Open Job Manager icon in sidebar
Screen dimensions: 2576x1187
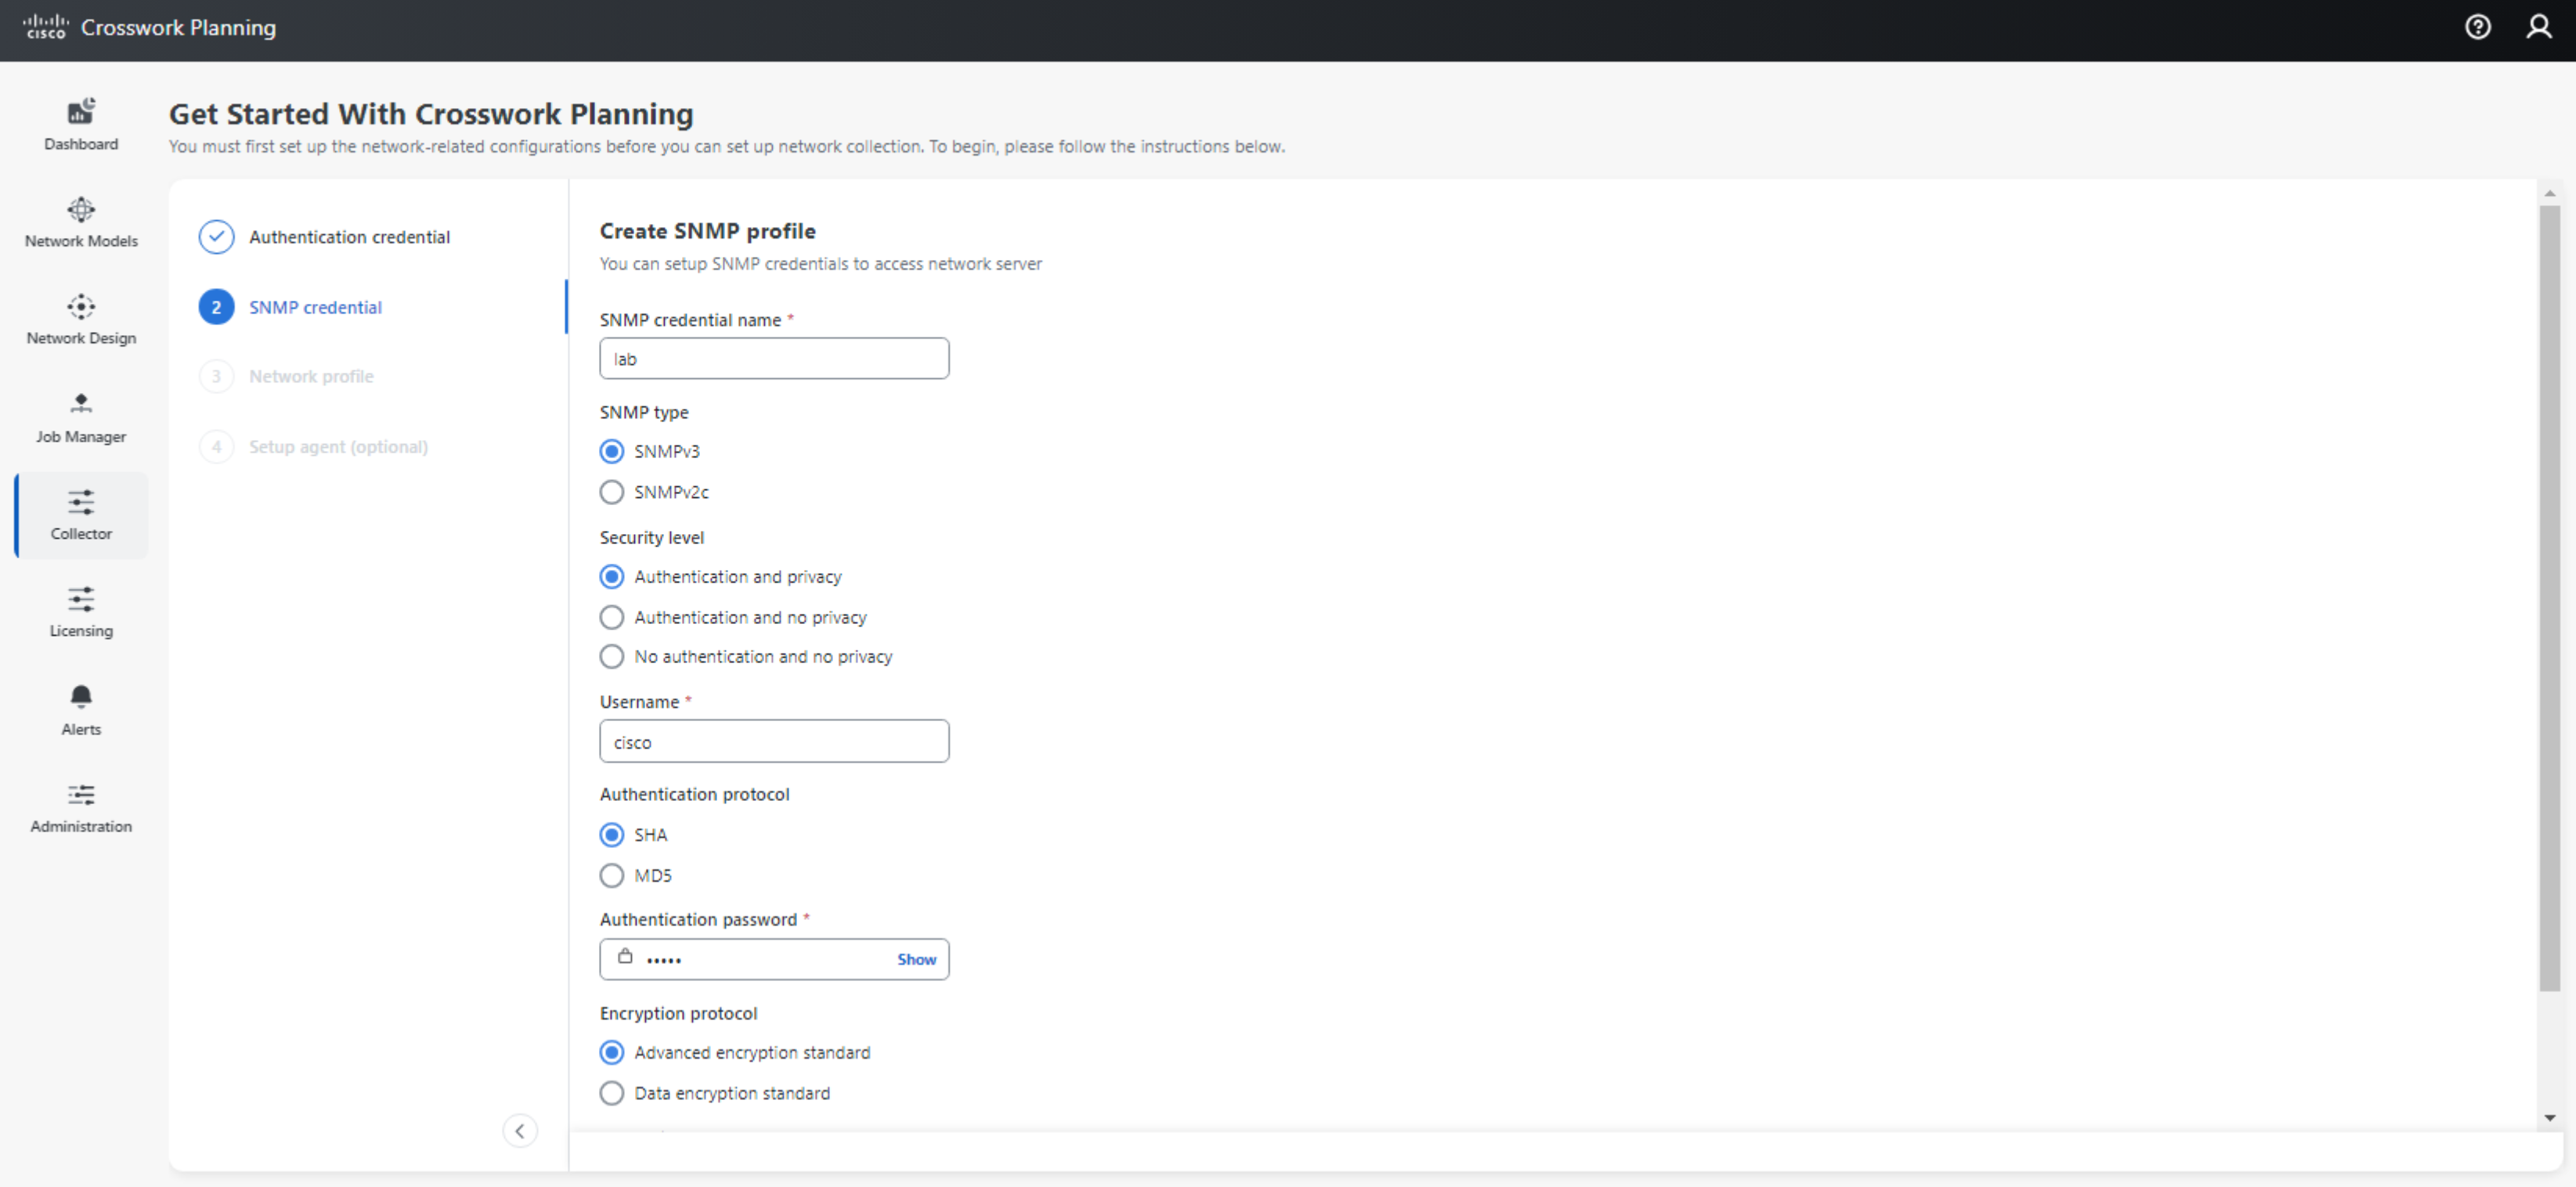pos(81,403)
